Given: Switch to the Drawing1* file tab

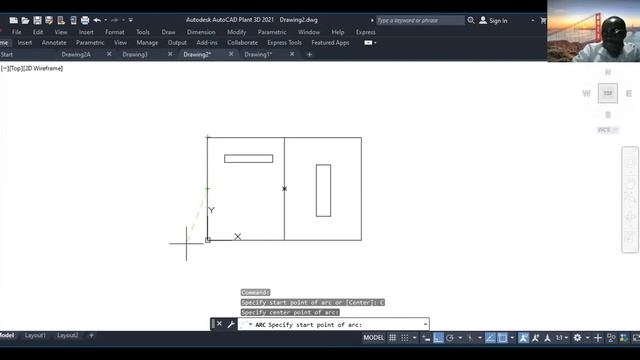Looking at the screenshot, I should (258, 54).
